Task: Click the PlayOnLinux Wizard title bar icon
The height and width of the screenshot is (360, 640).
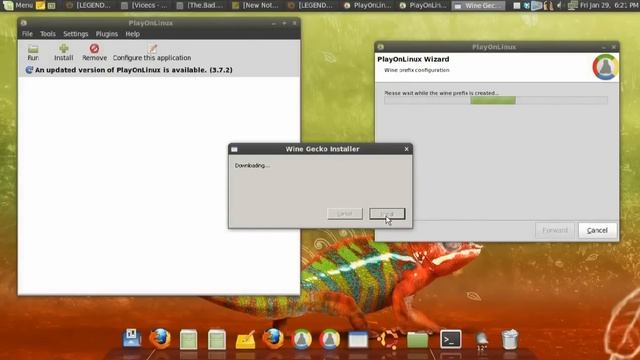Action: tap(380, 47)
